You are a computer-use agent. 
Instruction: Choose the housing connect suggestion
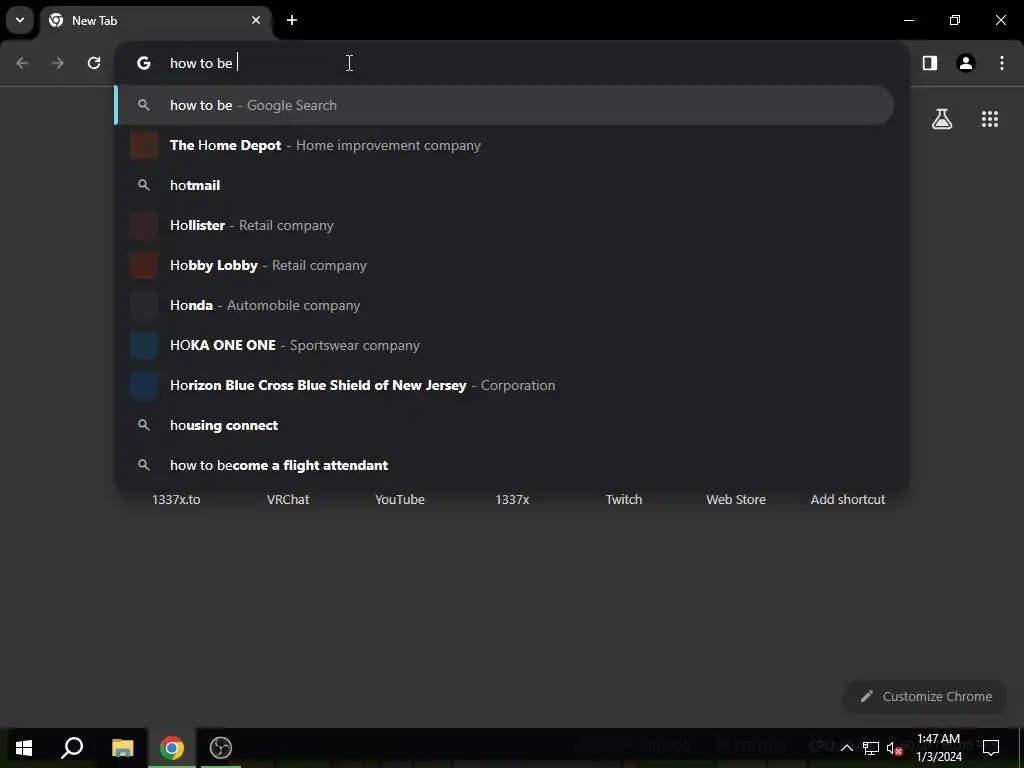pos(504,425)
